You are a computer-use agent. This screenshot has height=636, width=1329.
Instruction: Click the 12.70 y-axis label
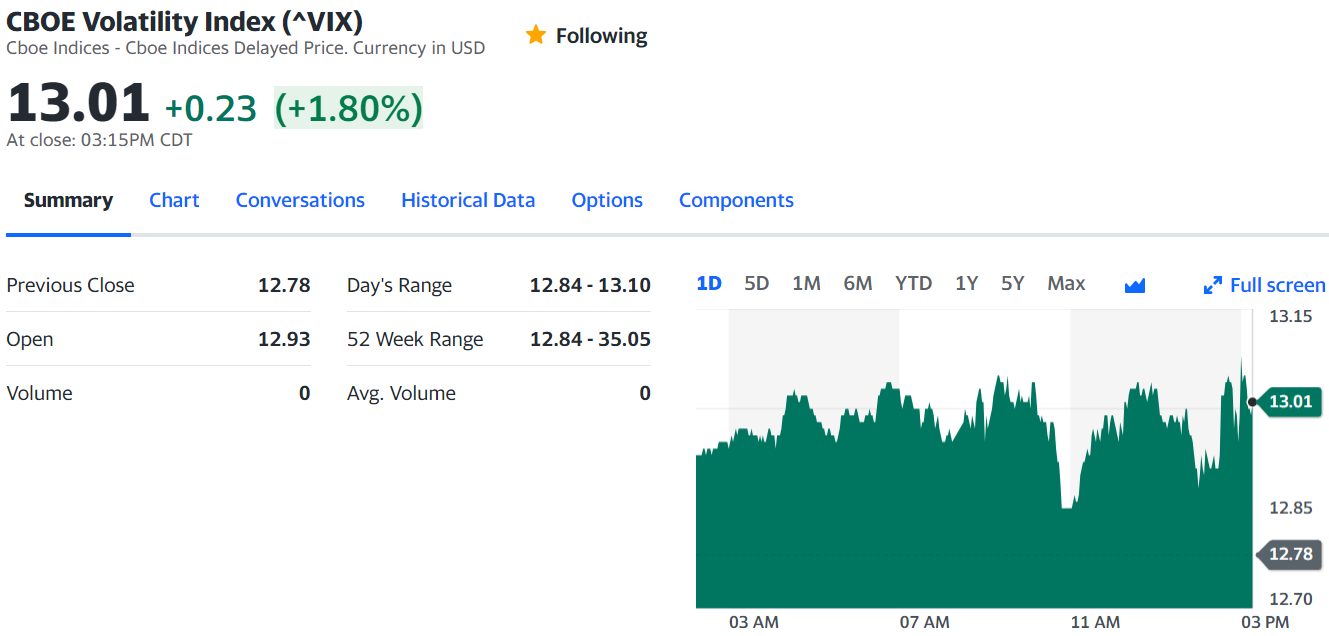pyautogui.click(x=1290, y=599)
